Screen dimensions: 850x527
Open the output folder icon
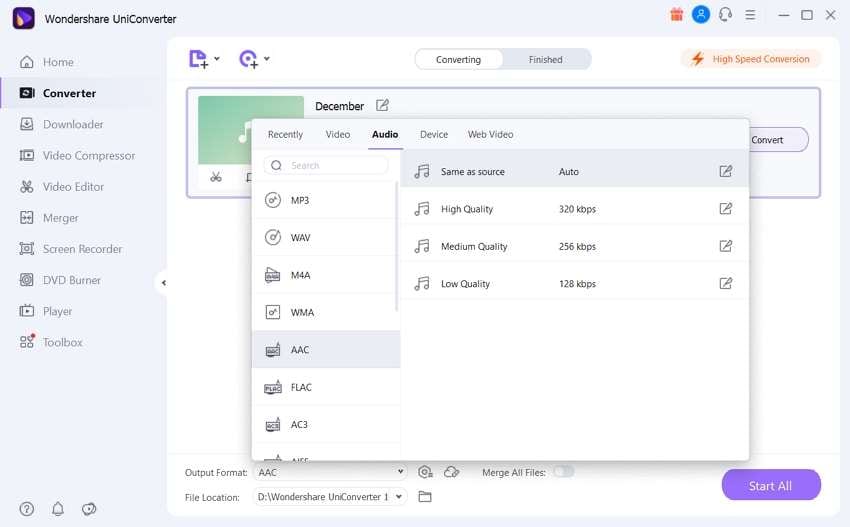[425, 497]
